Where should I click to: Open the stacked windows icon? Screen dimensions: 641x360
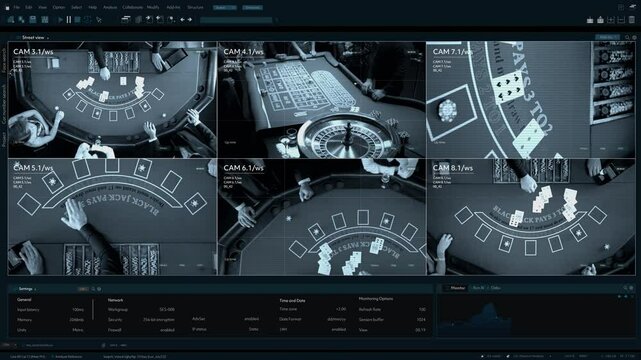point(126,19)
